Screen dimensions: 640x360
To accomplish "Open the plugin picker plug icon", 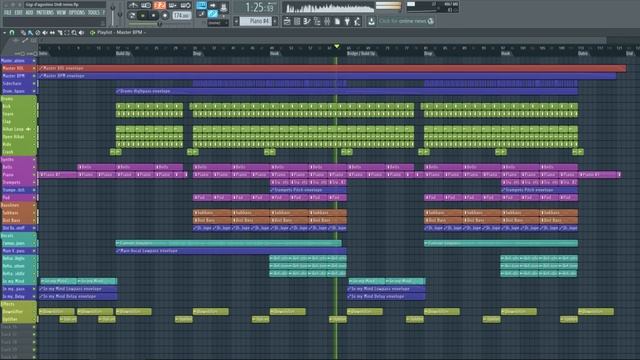I will click(347, 21).
